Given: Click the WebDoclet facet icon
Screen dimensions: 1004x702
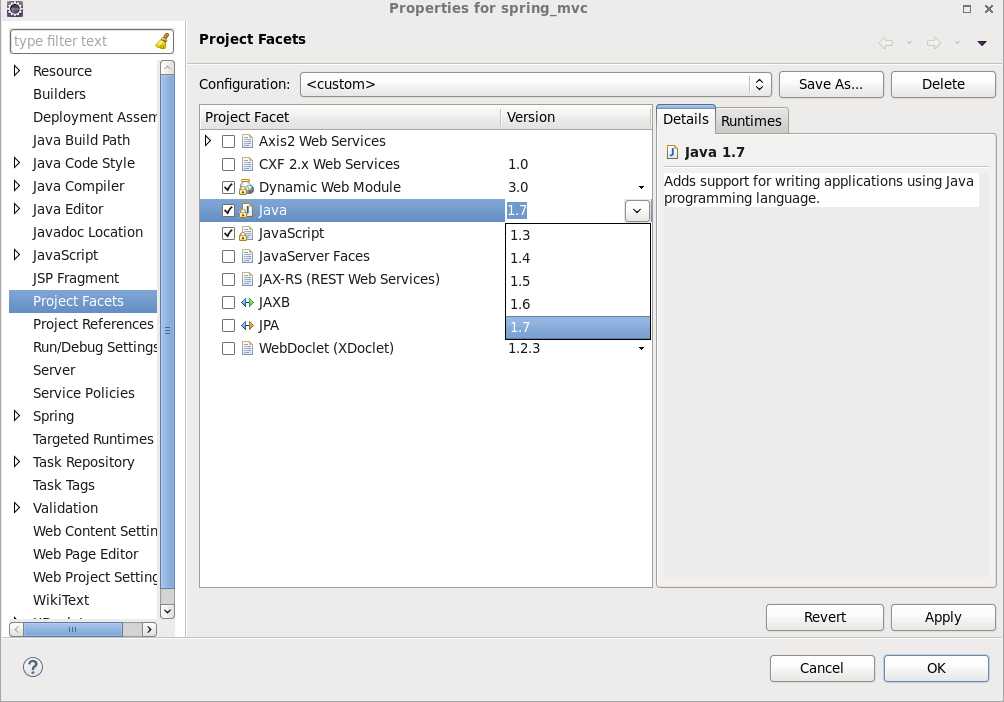Looking at the screenshot, I should (x=247, y=348).
